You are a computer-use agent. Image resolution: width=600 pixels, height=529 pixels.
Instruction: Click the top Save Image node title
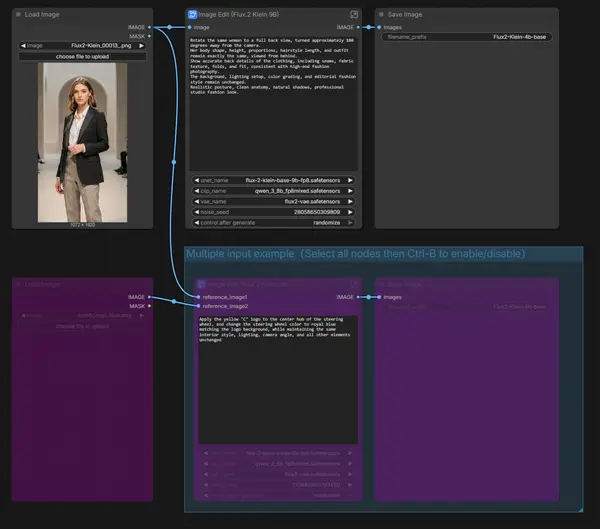[405, 15]
